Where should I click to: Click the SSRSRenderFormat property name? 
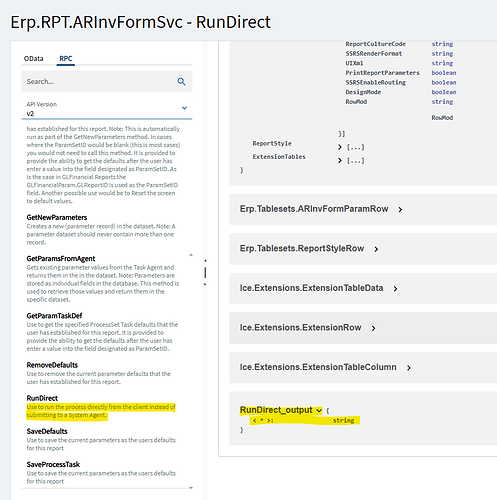pyautogui.click(x=374, y=53)
